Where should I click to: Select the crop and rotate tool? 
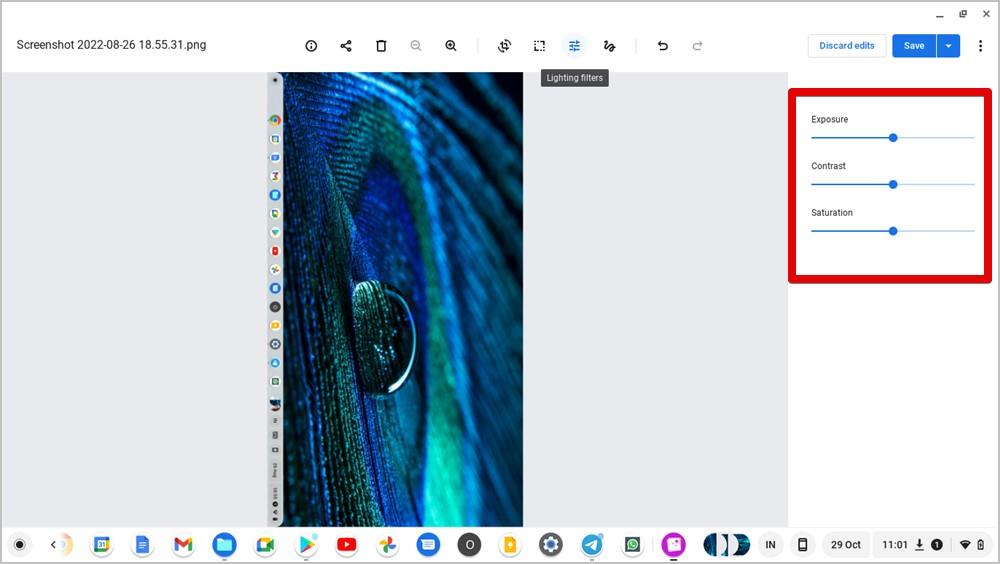(504, 46)
